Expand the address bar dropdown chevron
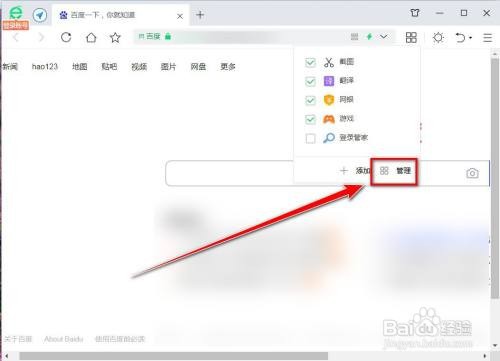 pos(384,37)
